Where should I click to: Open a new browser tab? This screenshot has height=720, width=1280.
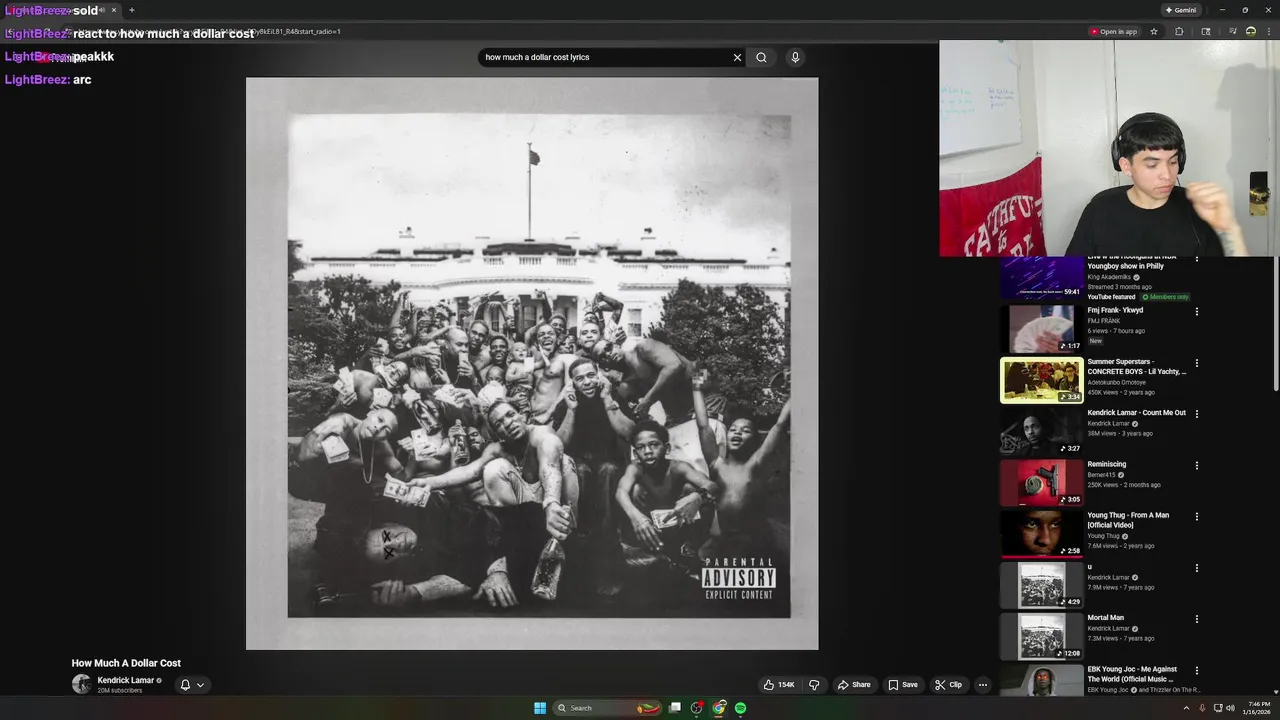tap(131, 10)
